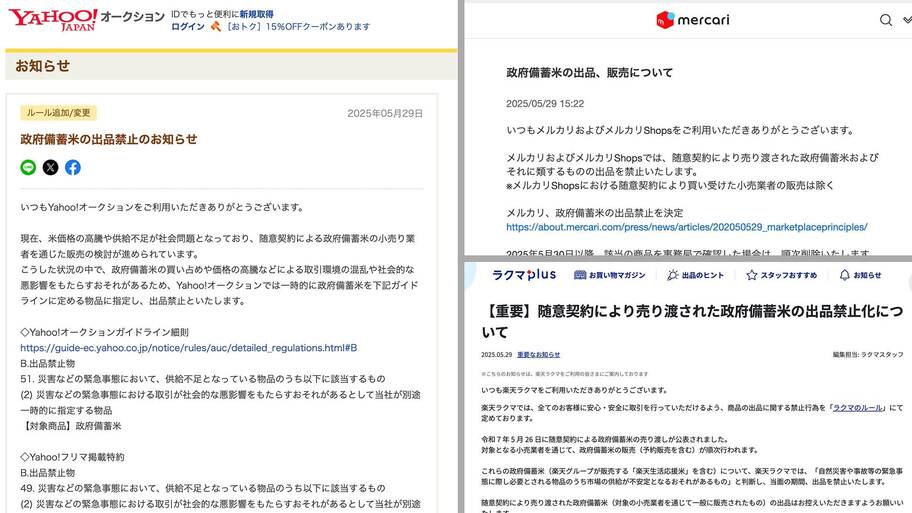Image resolution: width=912 pixels, height=513 pixels.
Task: Click the ラクマのルール link
Action: 857,408
